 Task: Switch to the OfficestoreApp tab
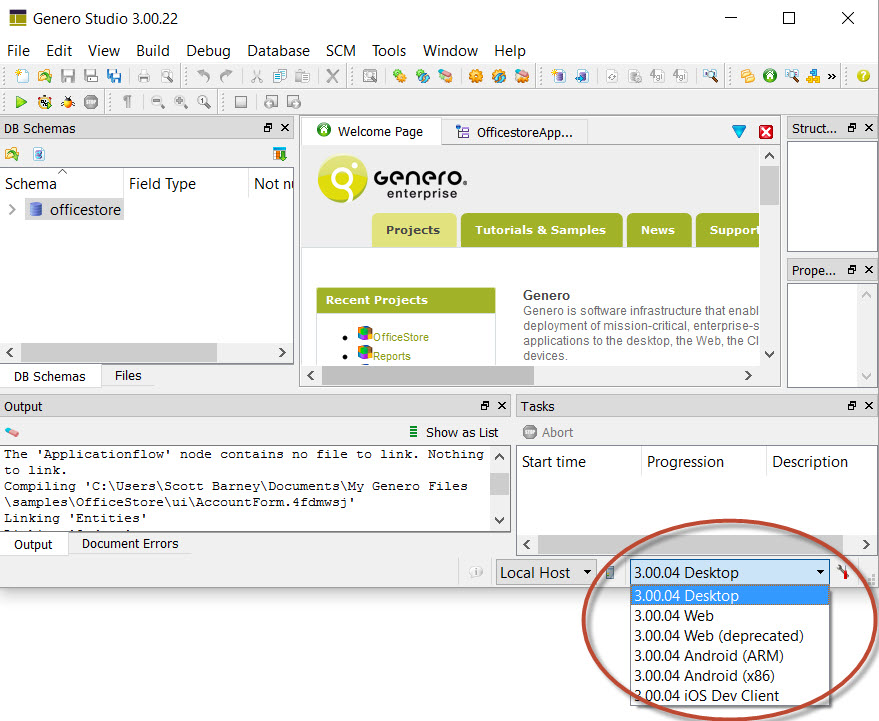tap(520, 131)
